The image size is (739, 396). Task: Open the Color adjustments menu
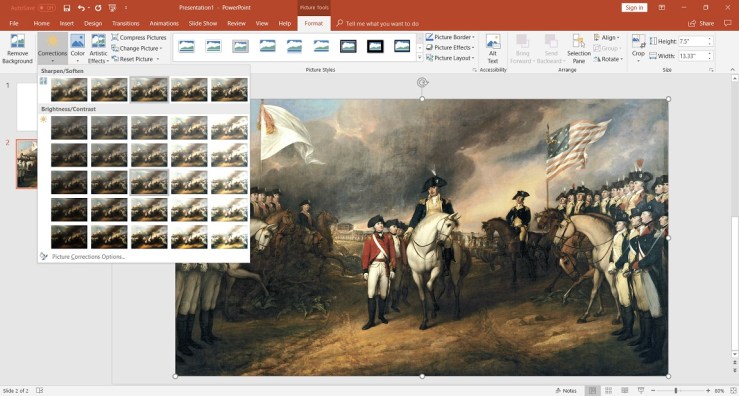(78, 49)
